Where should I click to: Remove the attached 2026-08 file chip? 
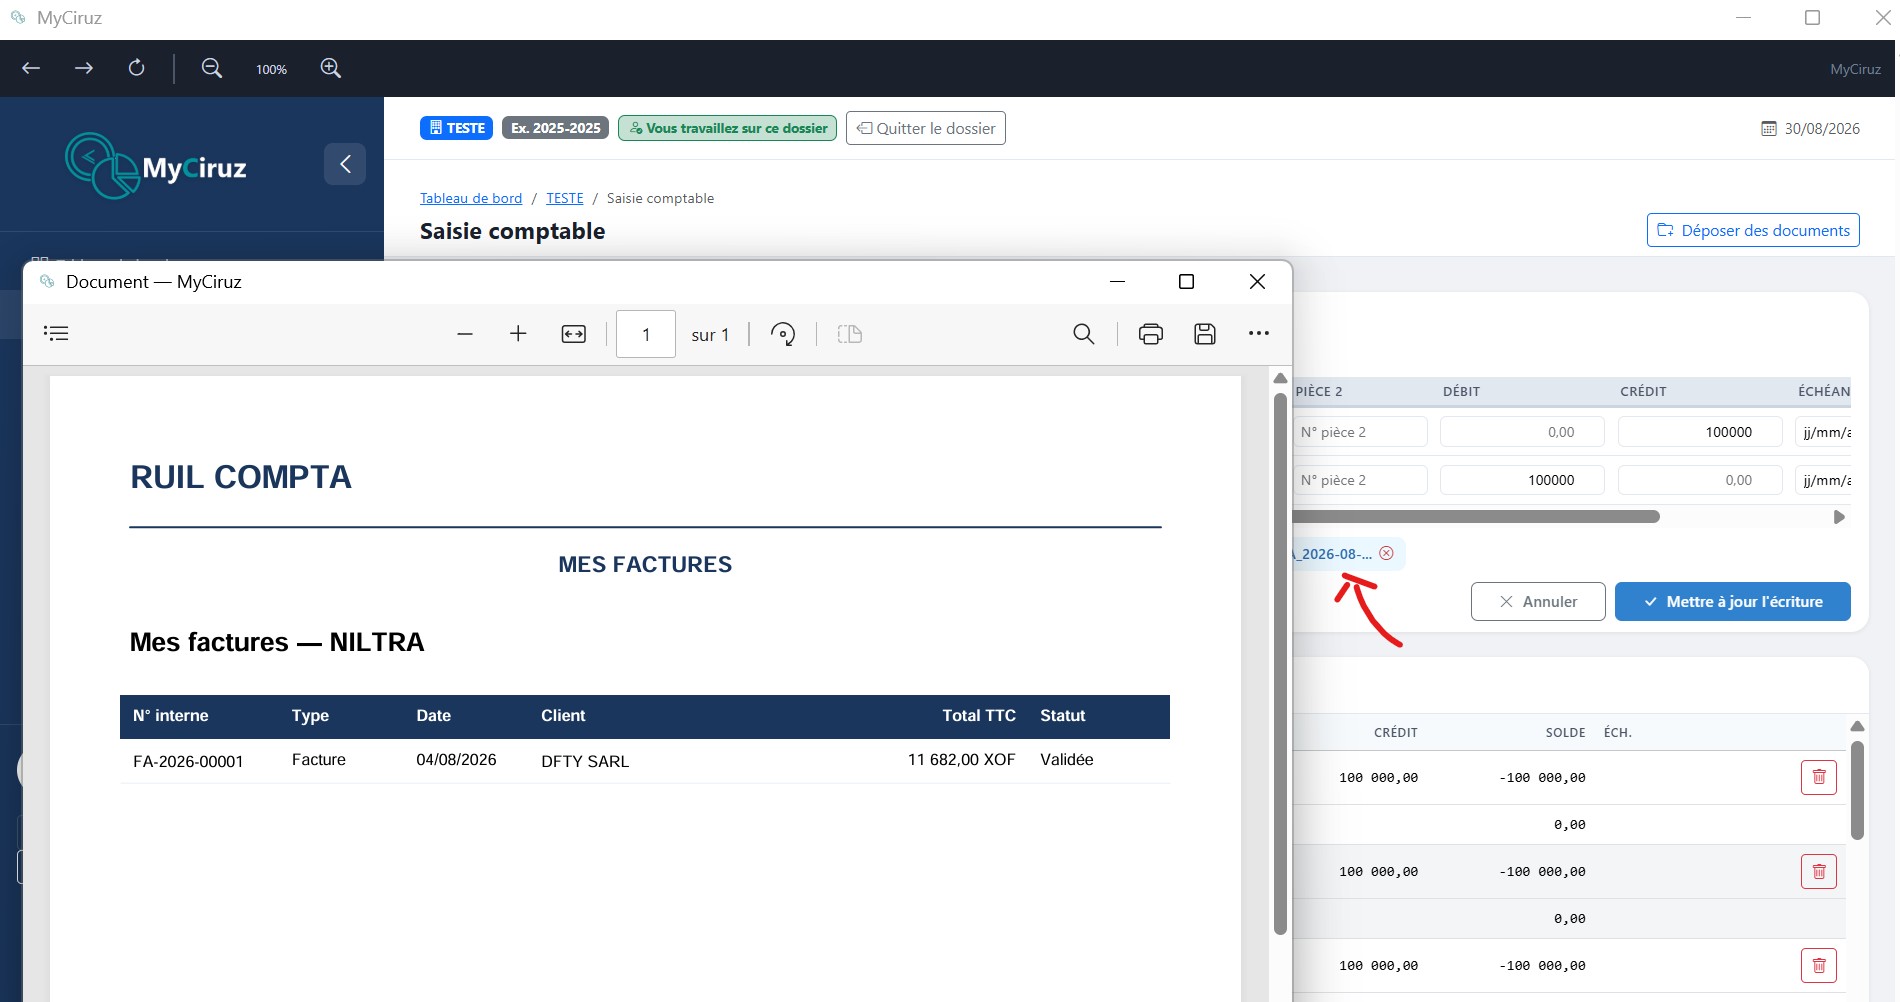[1386, 553]
